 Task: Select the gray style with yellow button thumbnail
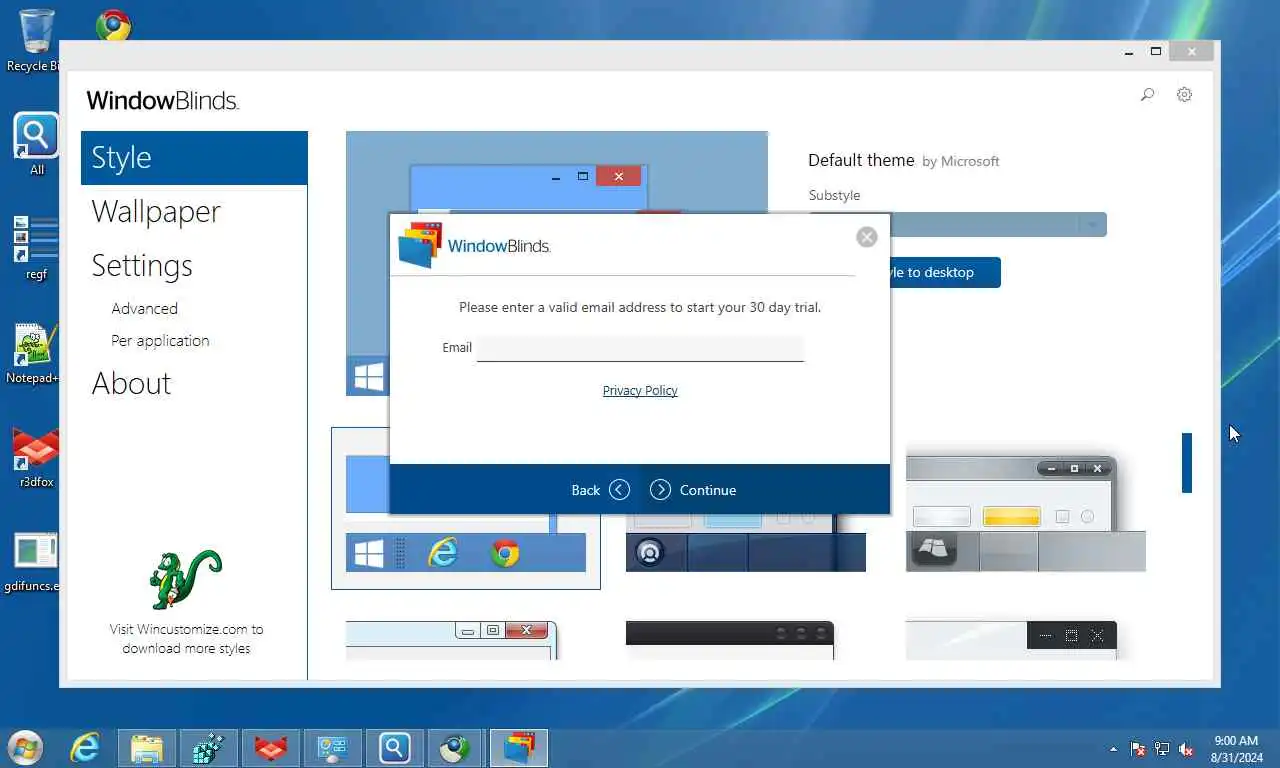[1026, 514]
